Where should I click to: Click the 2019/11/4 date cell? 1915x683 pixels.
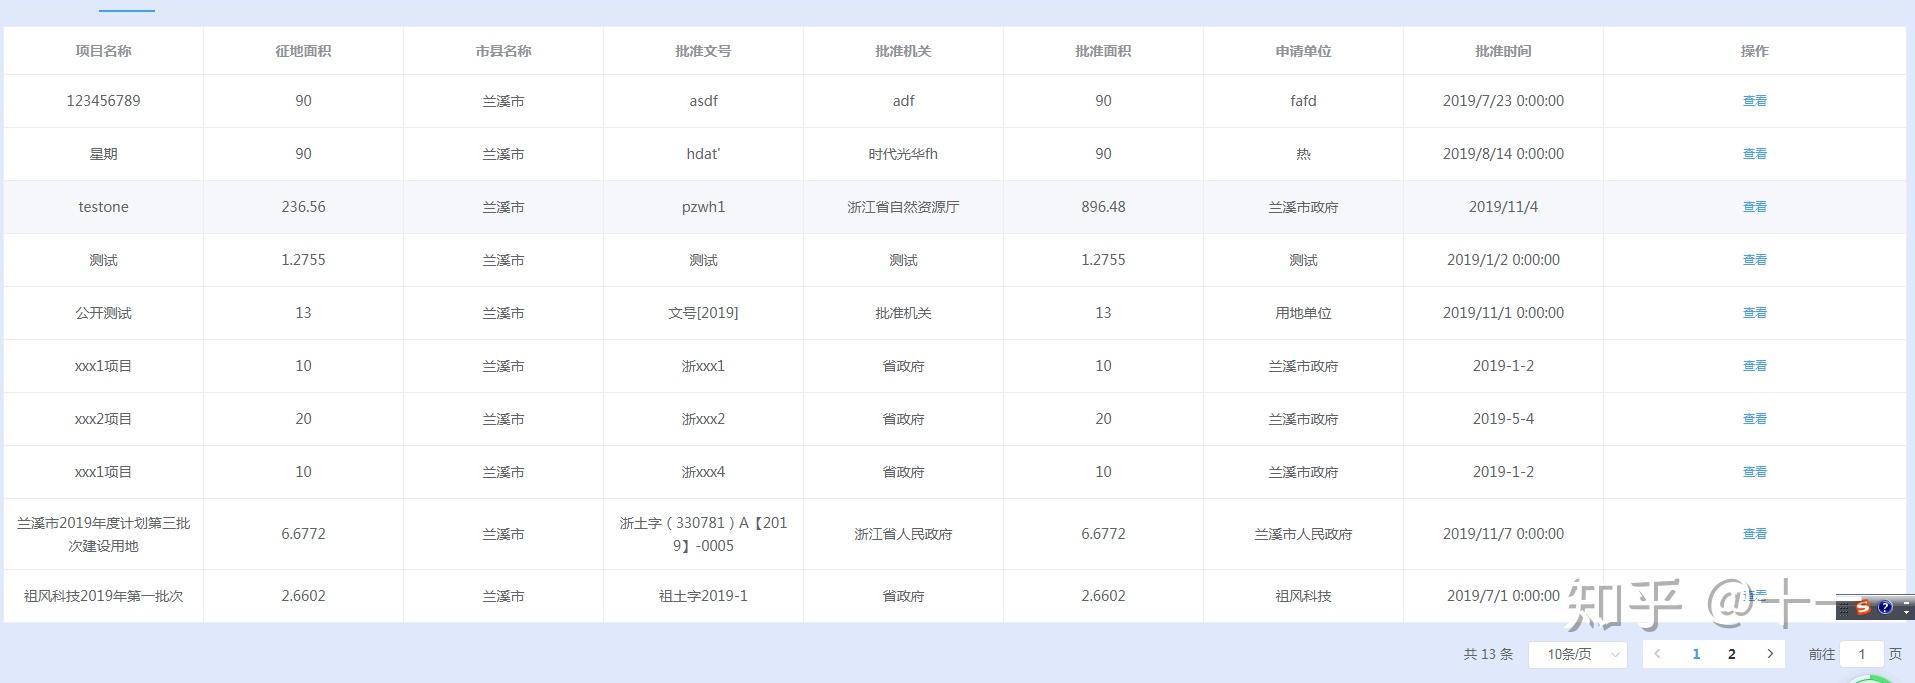pos(1503,207)
